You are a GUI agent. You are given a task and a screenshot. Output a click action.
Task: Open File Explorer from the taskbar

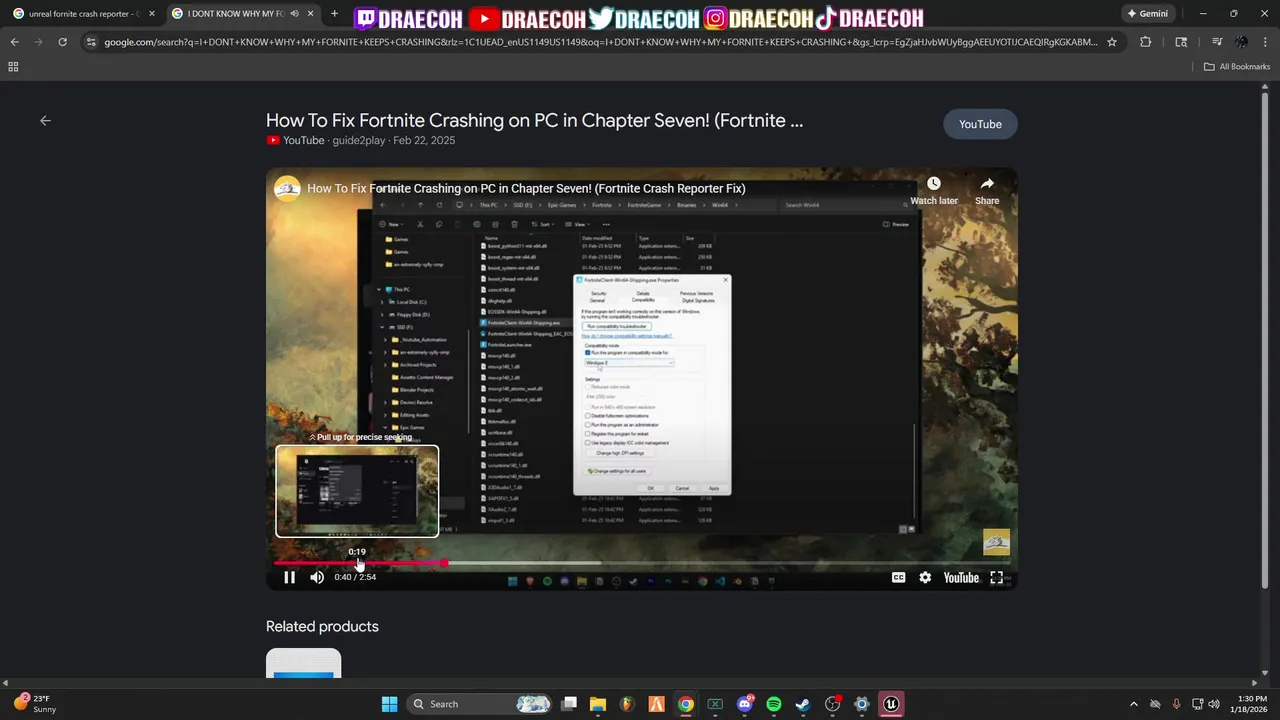598,704
